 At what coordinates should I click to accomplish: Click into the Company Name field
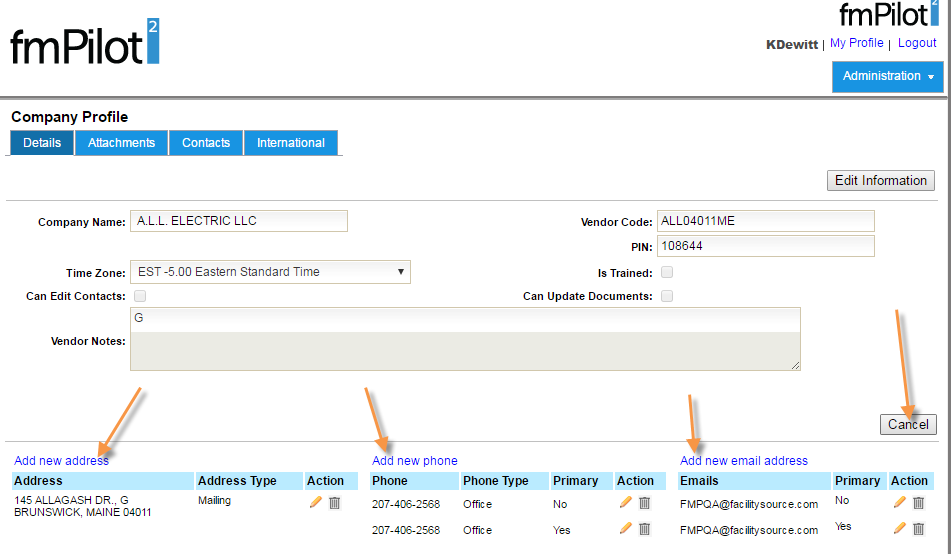pos(239,221)
